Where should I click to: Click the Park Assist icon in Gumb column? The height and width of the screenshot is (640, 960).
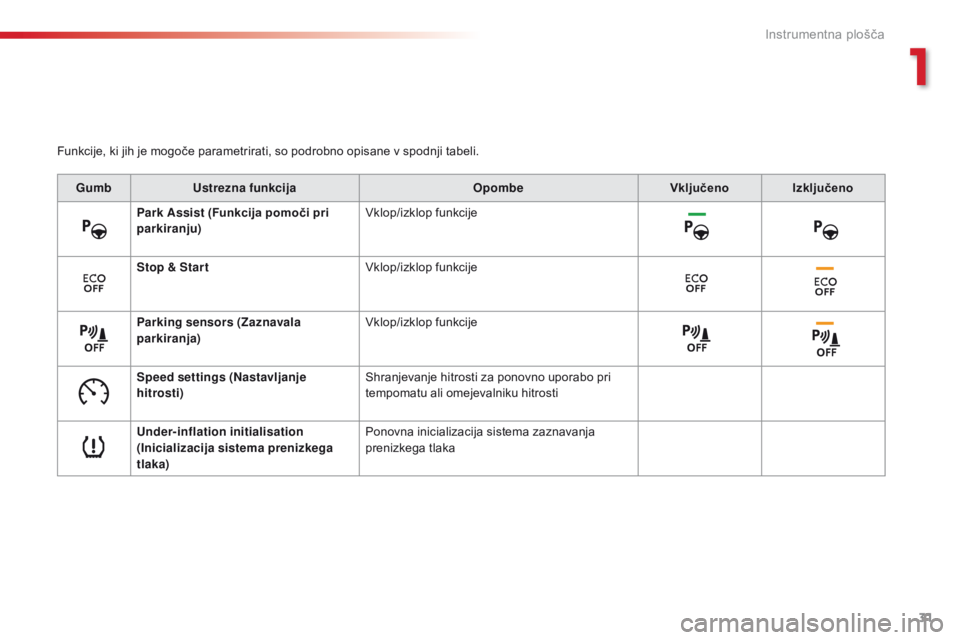(95, 228)
